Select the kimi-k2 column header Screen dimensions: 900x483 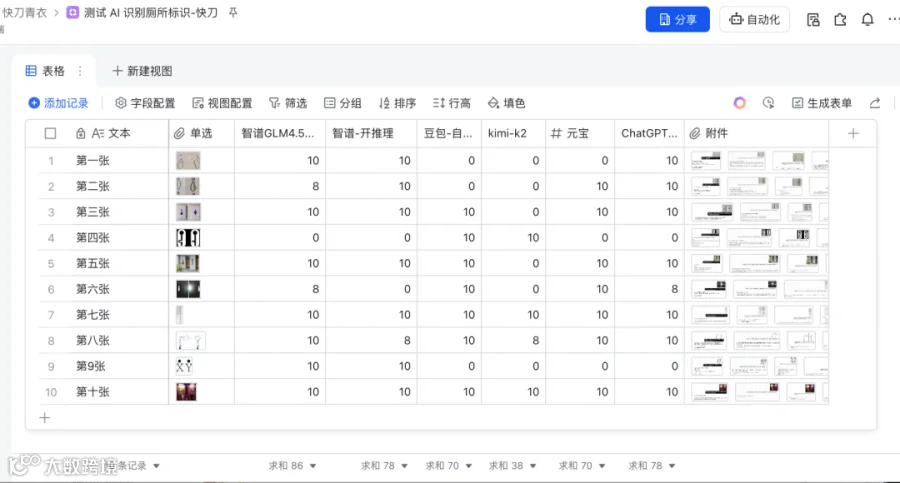[x=513, y=133]
